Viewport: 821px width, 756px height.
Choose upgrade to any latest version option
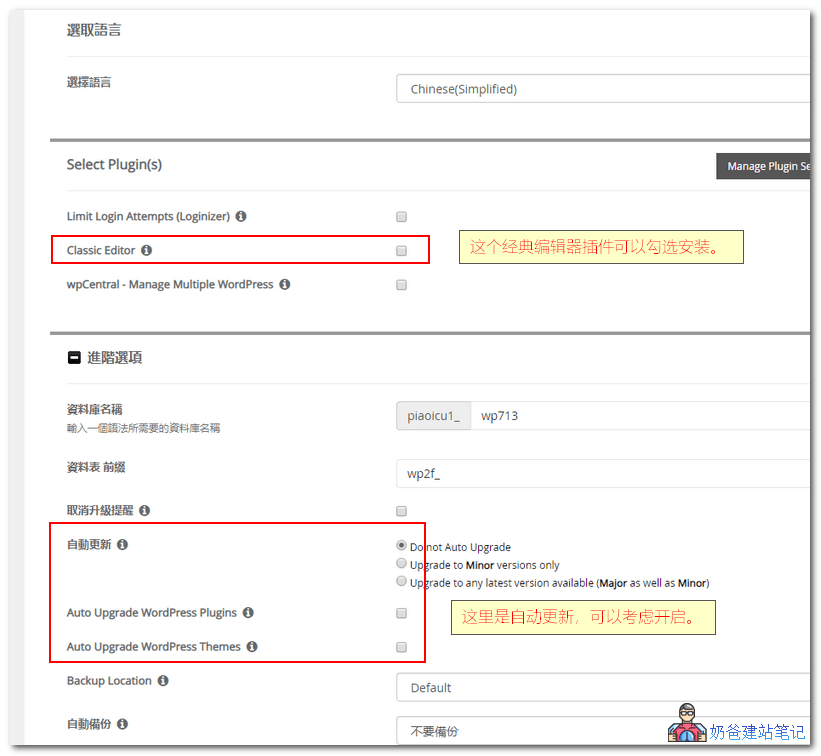pos(401,582)
